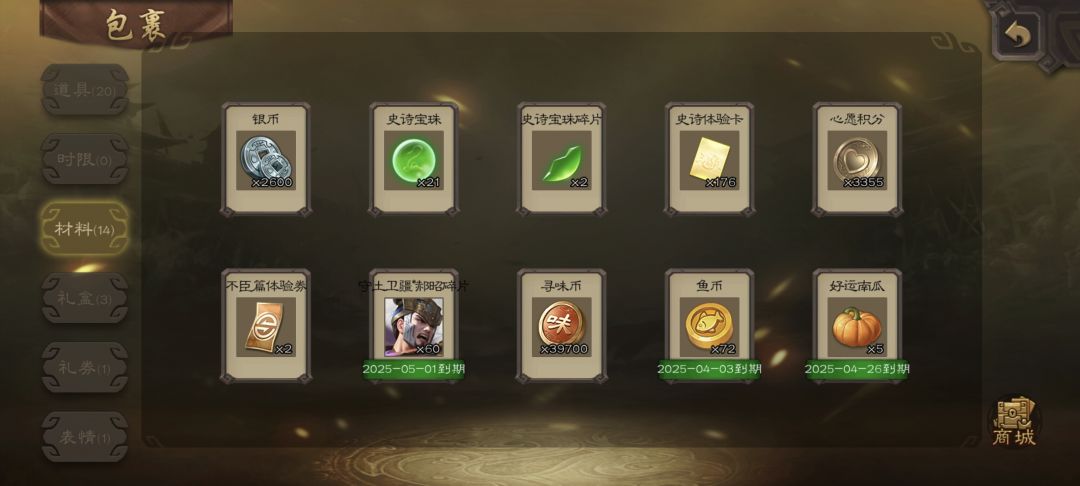
Task: Open the 不臣篇体验券 ticket item
Action: pyautogui.click(x=266, y=326)
